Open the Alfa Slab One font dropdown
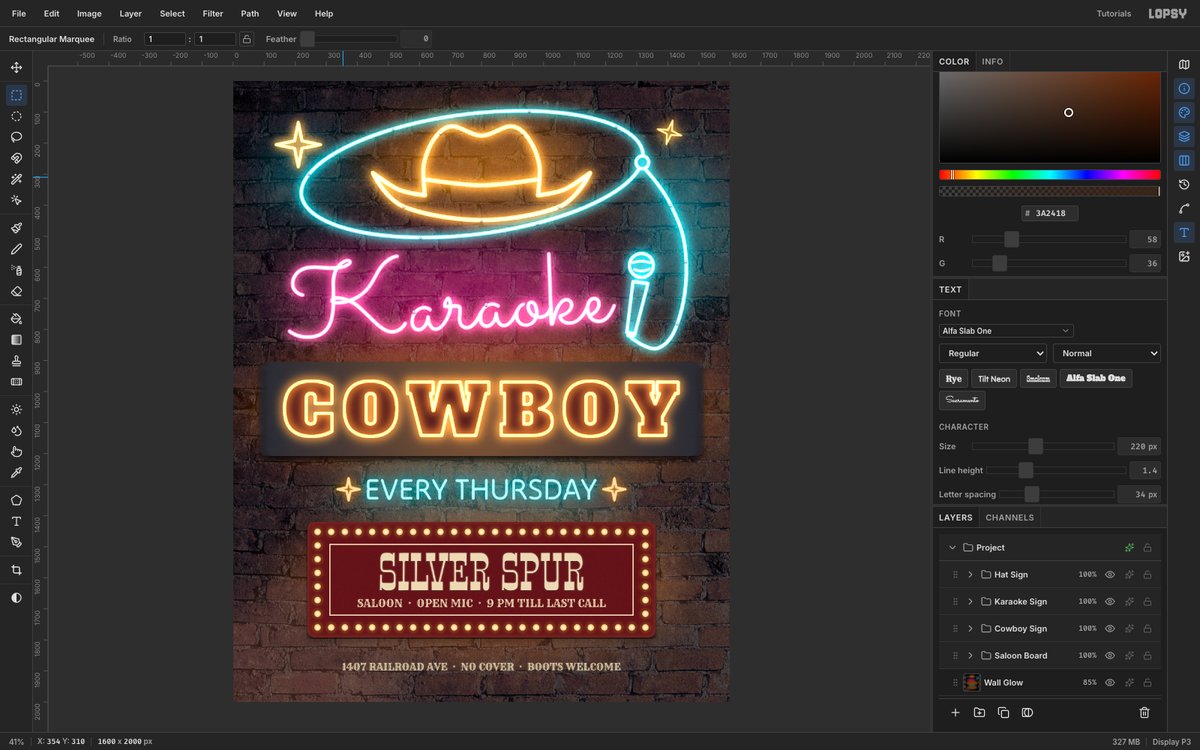This screenshot has height=750, width=1200. 1006,331
